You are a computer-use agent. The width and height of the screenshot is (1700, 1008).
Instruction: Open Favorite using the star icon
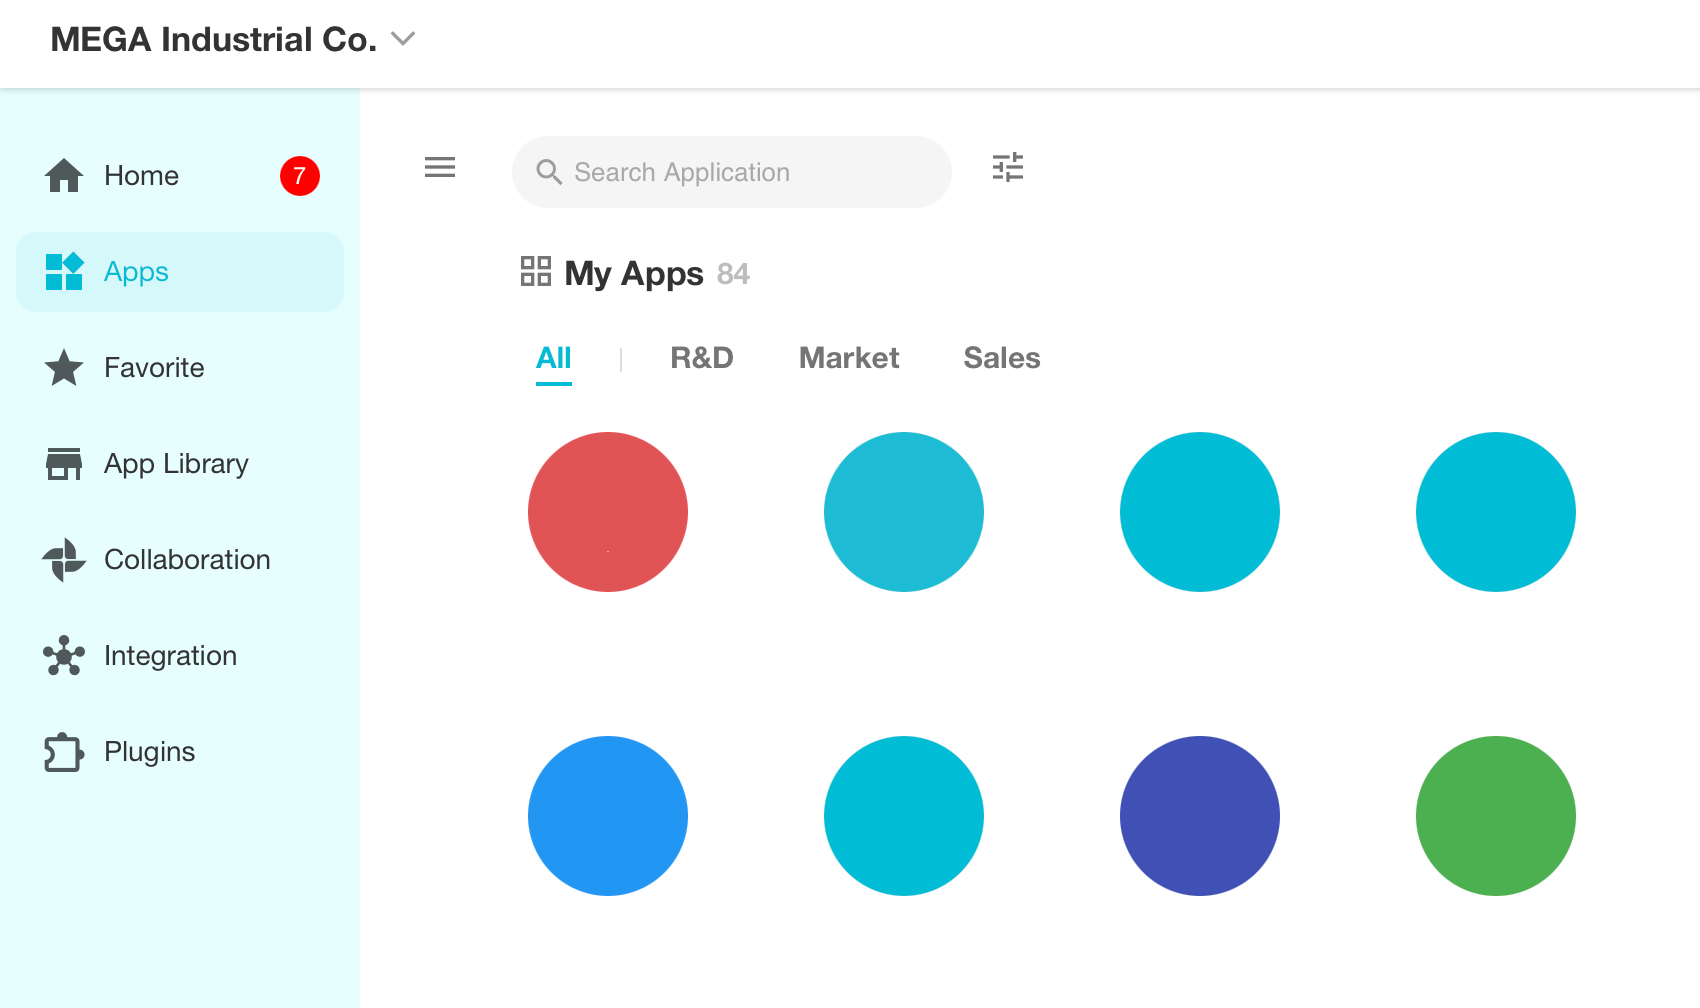pyautogui.click(x=64, y=368)
